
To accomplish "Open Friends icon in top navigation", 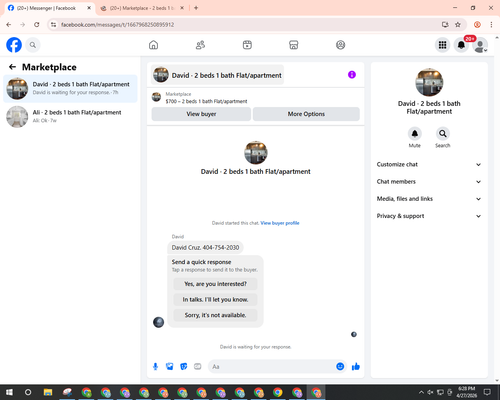I will click(x=200, y=45).
